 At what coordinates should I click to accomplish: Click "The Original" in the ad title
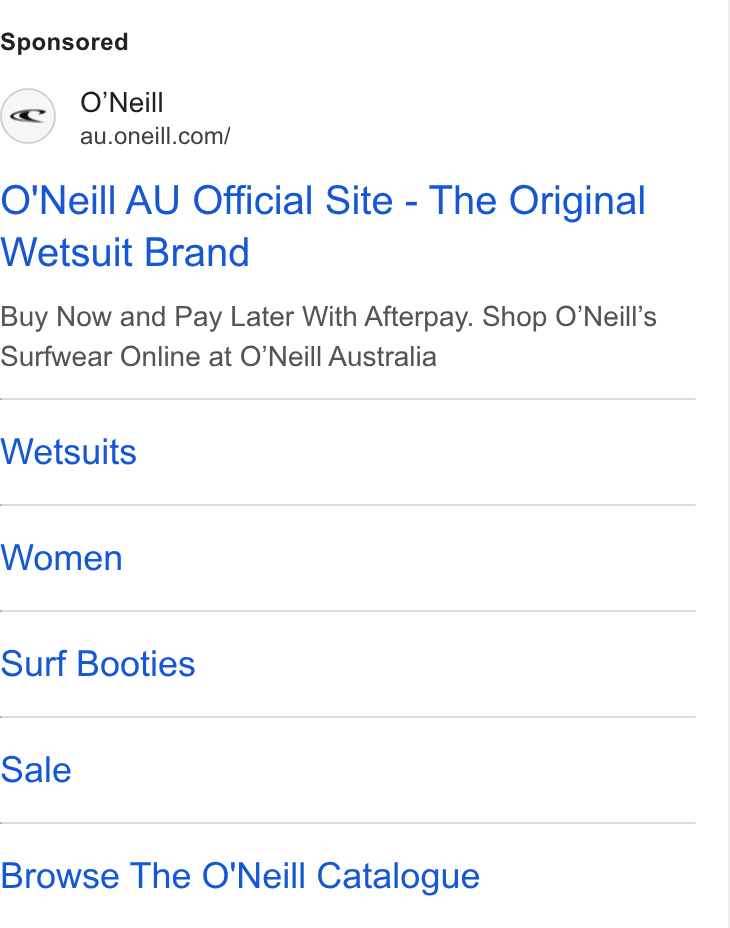coord(537,201)
